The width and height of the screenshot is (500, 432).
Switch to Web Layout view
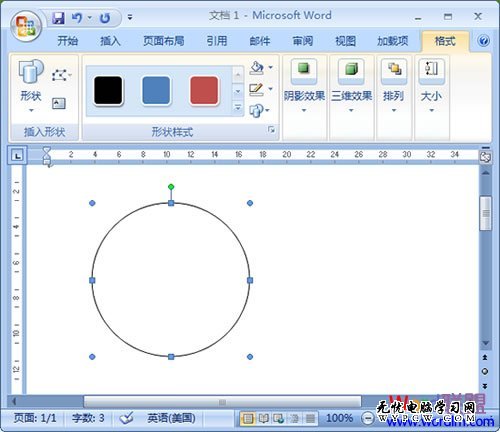pyautogui.click(x=279, y=418)
